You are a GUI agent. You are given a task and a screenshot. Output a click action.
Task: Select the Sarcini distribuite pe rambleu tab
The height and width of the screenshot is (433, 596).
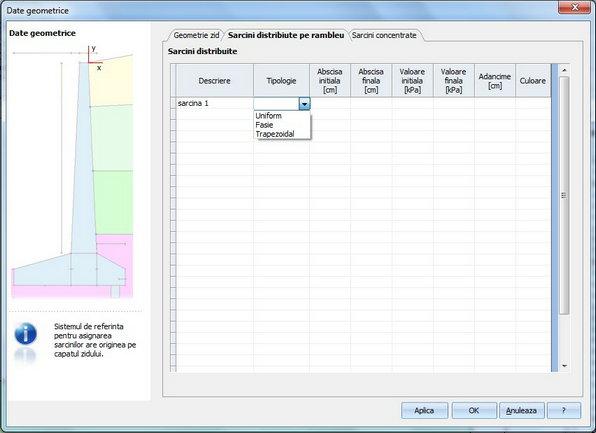click(x=286, y=35)
